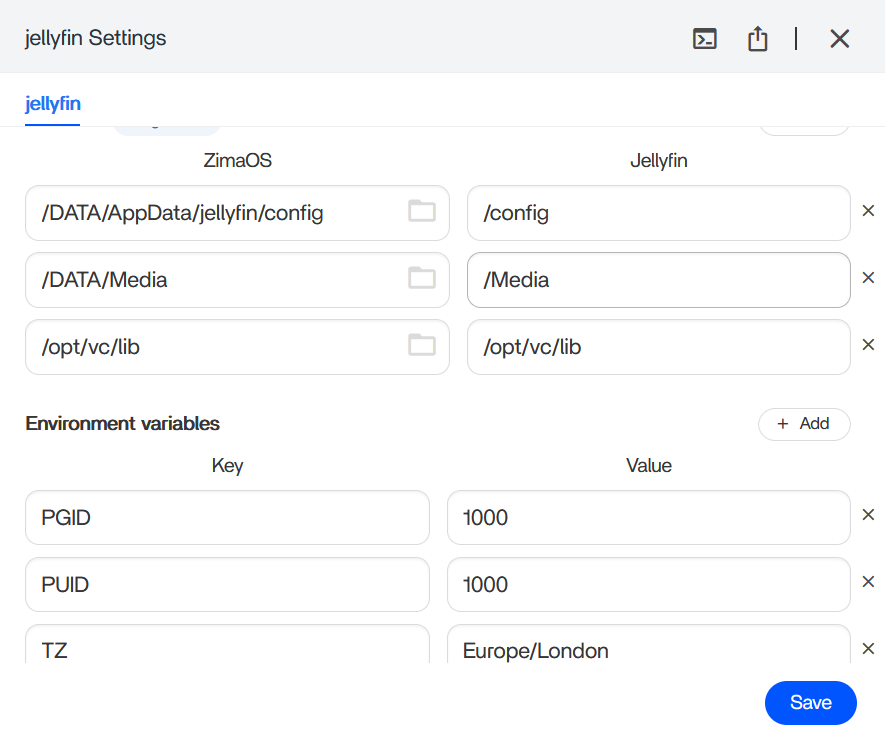Browse folder for /DATA/AppData/jellyfin/config path
885x742 pixels.
pos(422,211)
